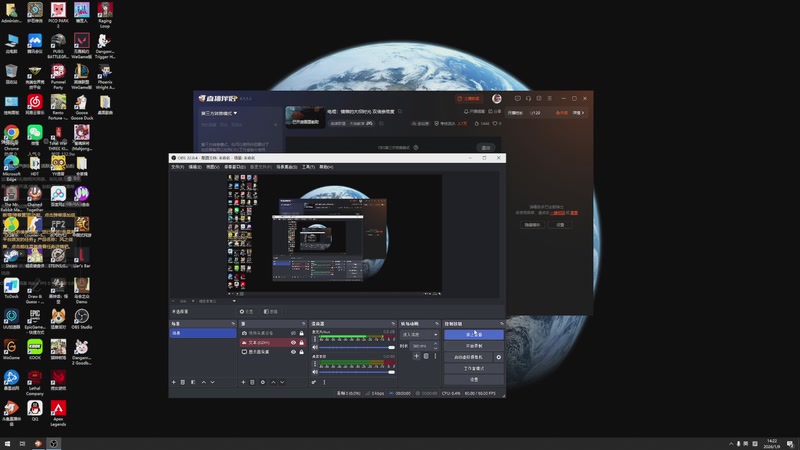800x450 pixels.
Task: Open microphone channel options menu in mixer
Action: coord(315,339)
